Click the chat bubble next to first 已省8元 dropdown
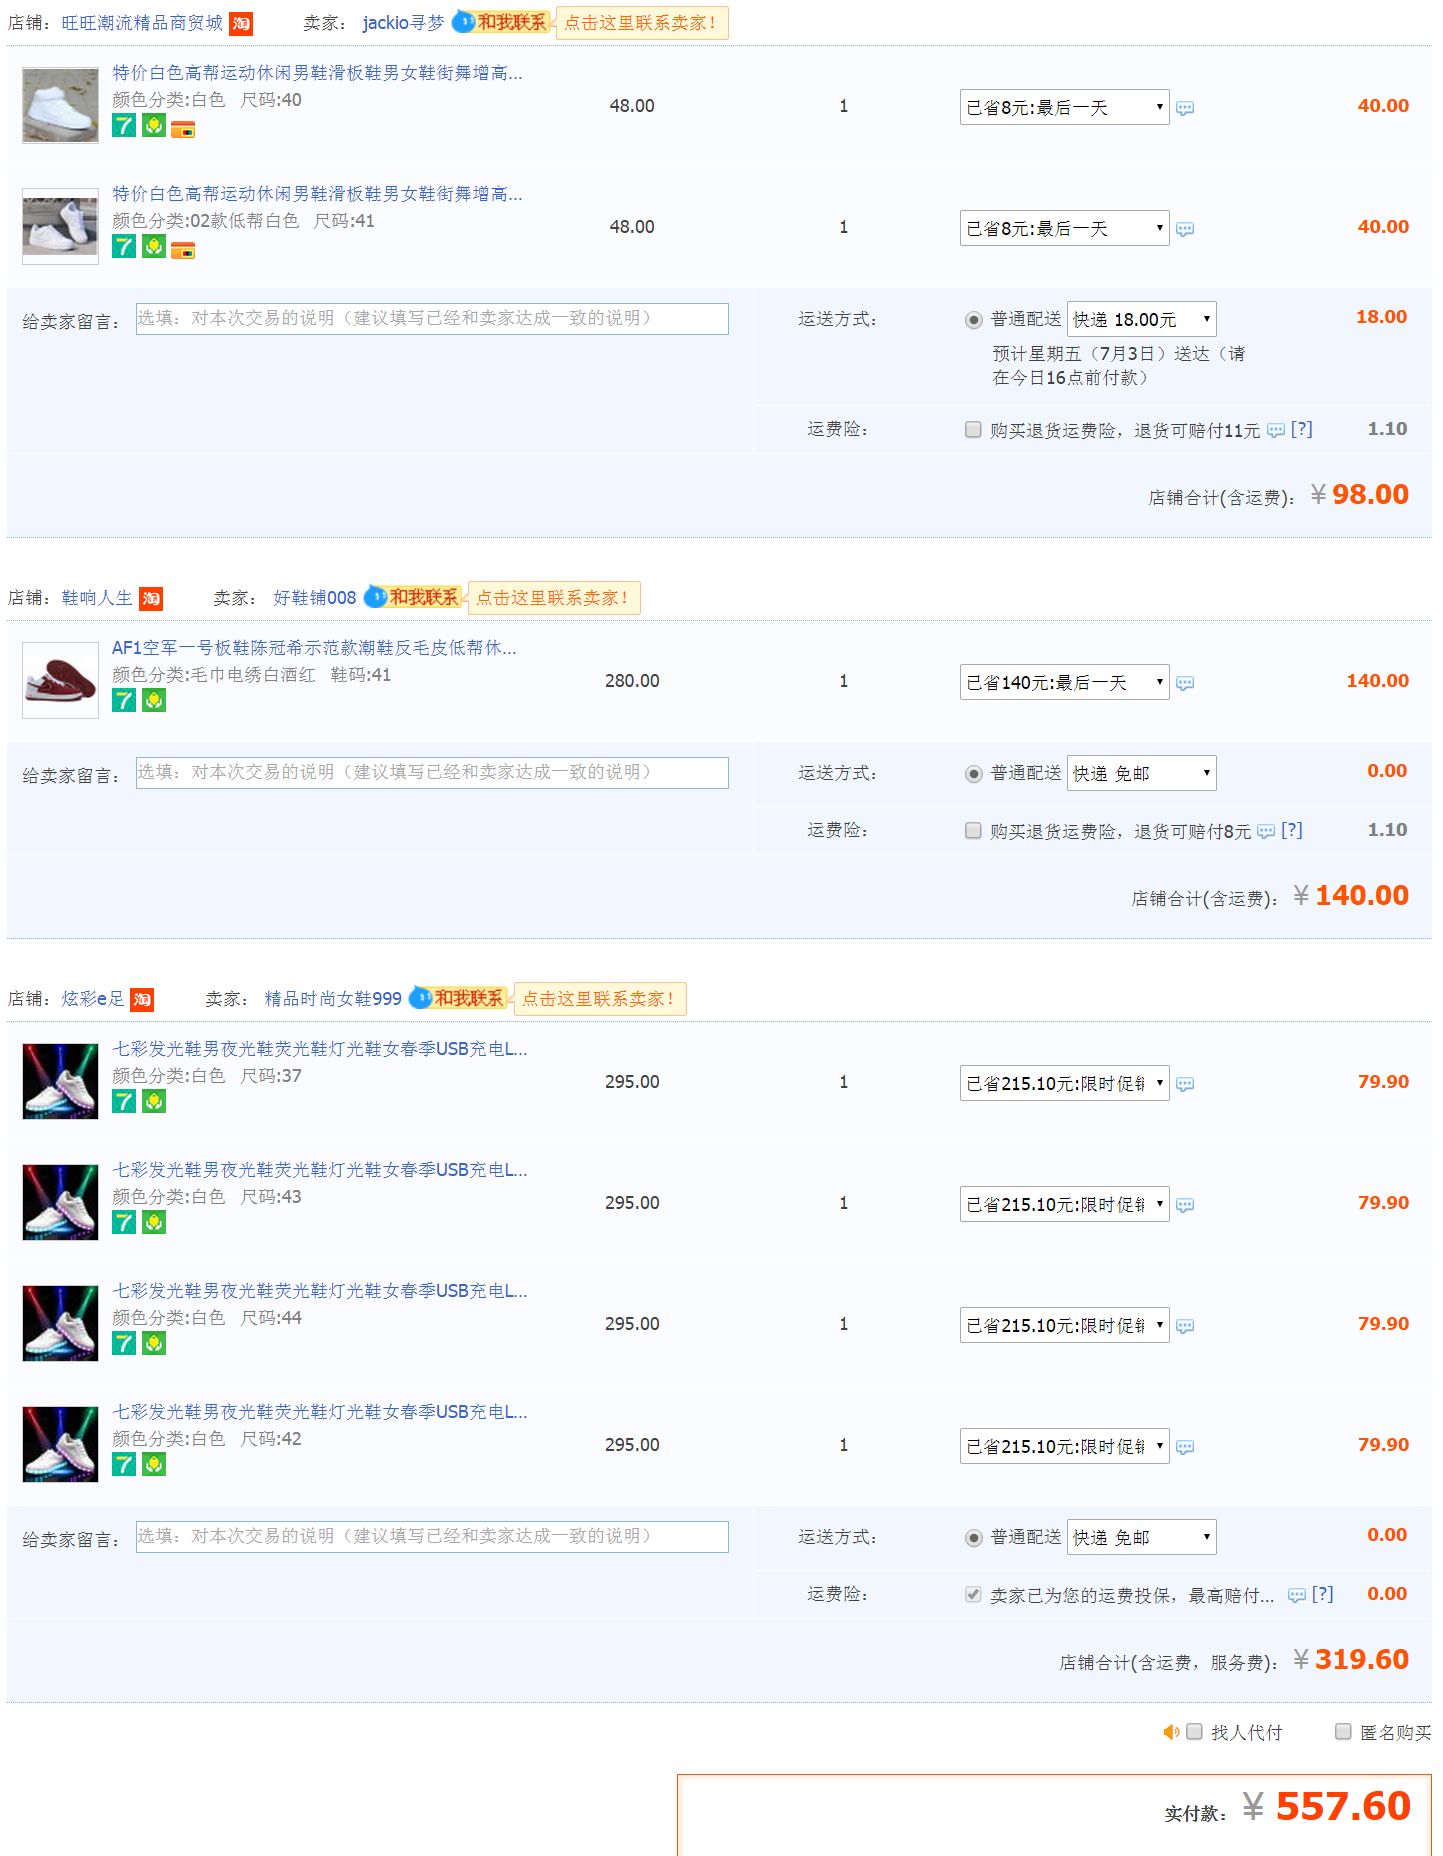The width and height of the screenshot is (1443, 1856). (1185, 108)
